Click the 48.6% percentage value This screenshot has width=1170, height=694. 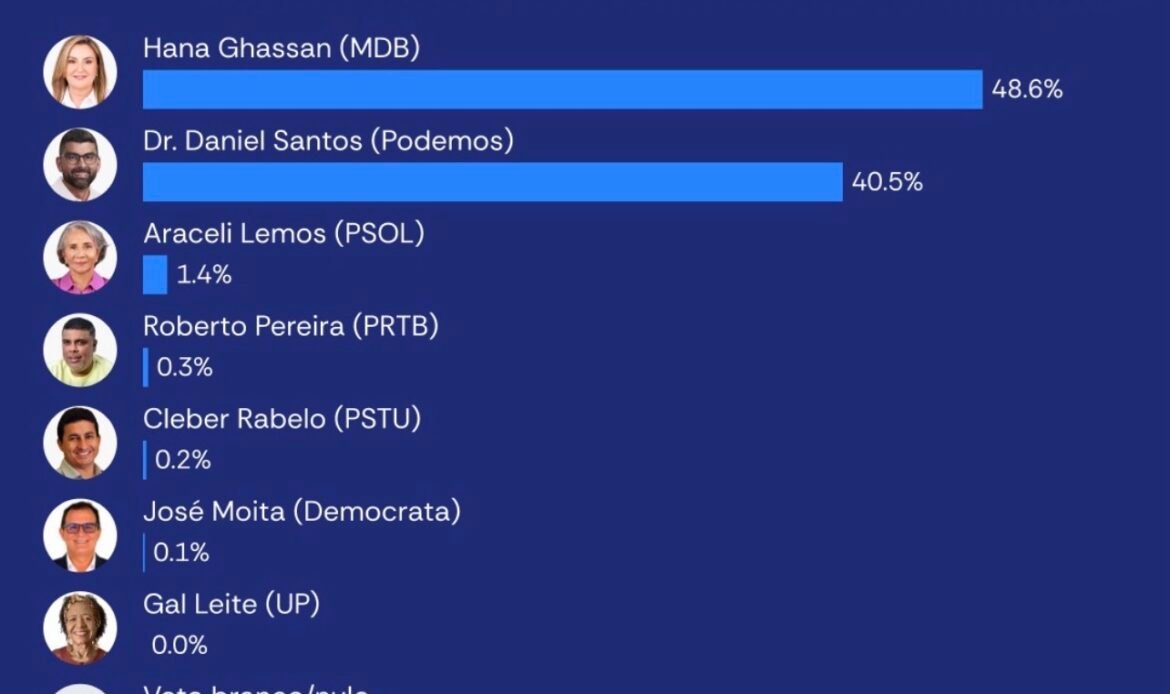coord(1027,90)
